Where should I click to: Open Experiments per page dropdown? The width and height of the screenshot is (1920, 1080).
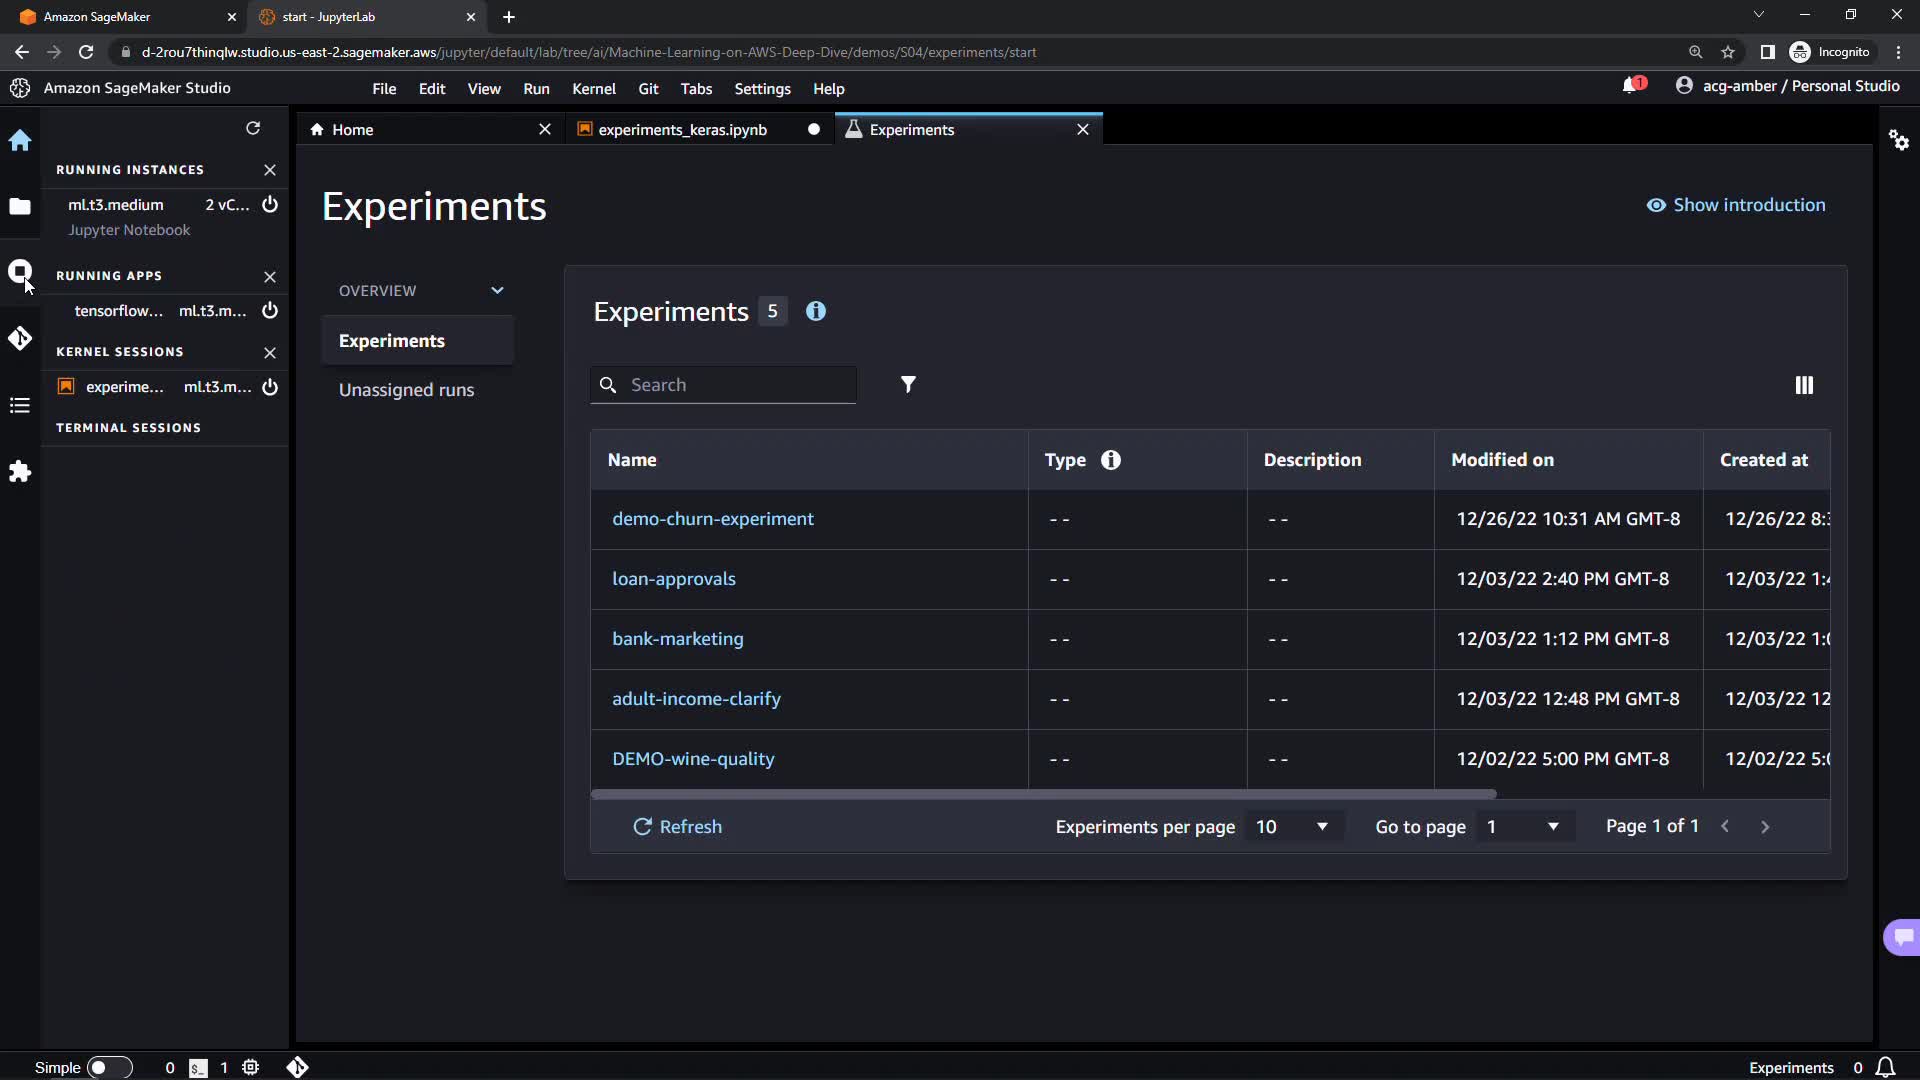tap(1292, 827)
